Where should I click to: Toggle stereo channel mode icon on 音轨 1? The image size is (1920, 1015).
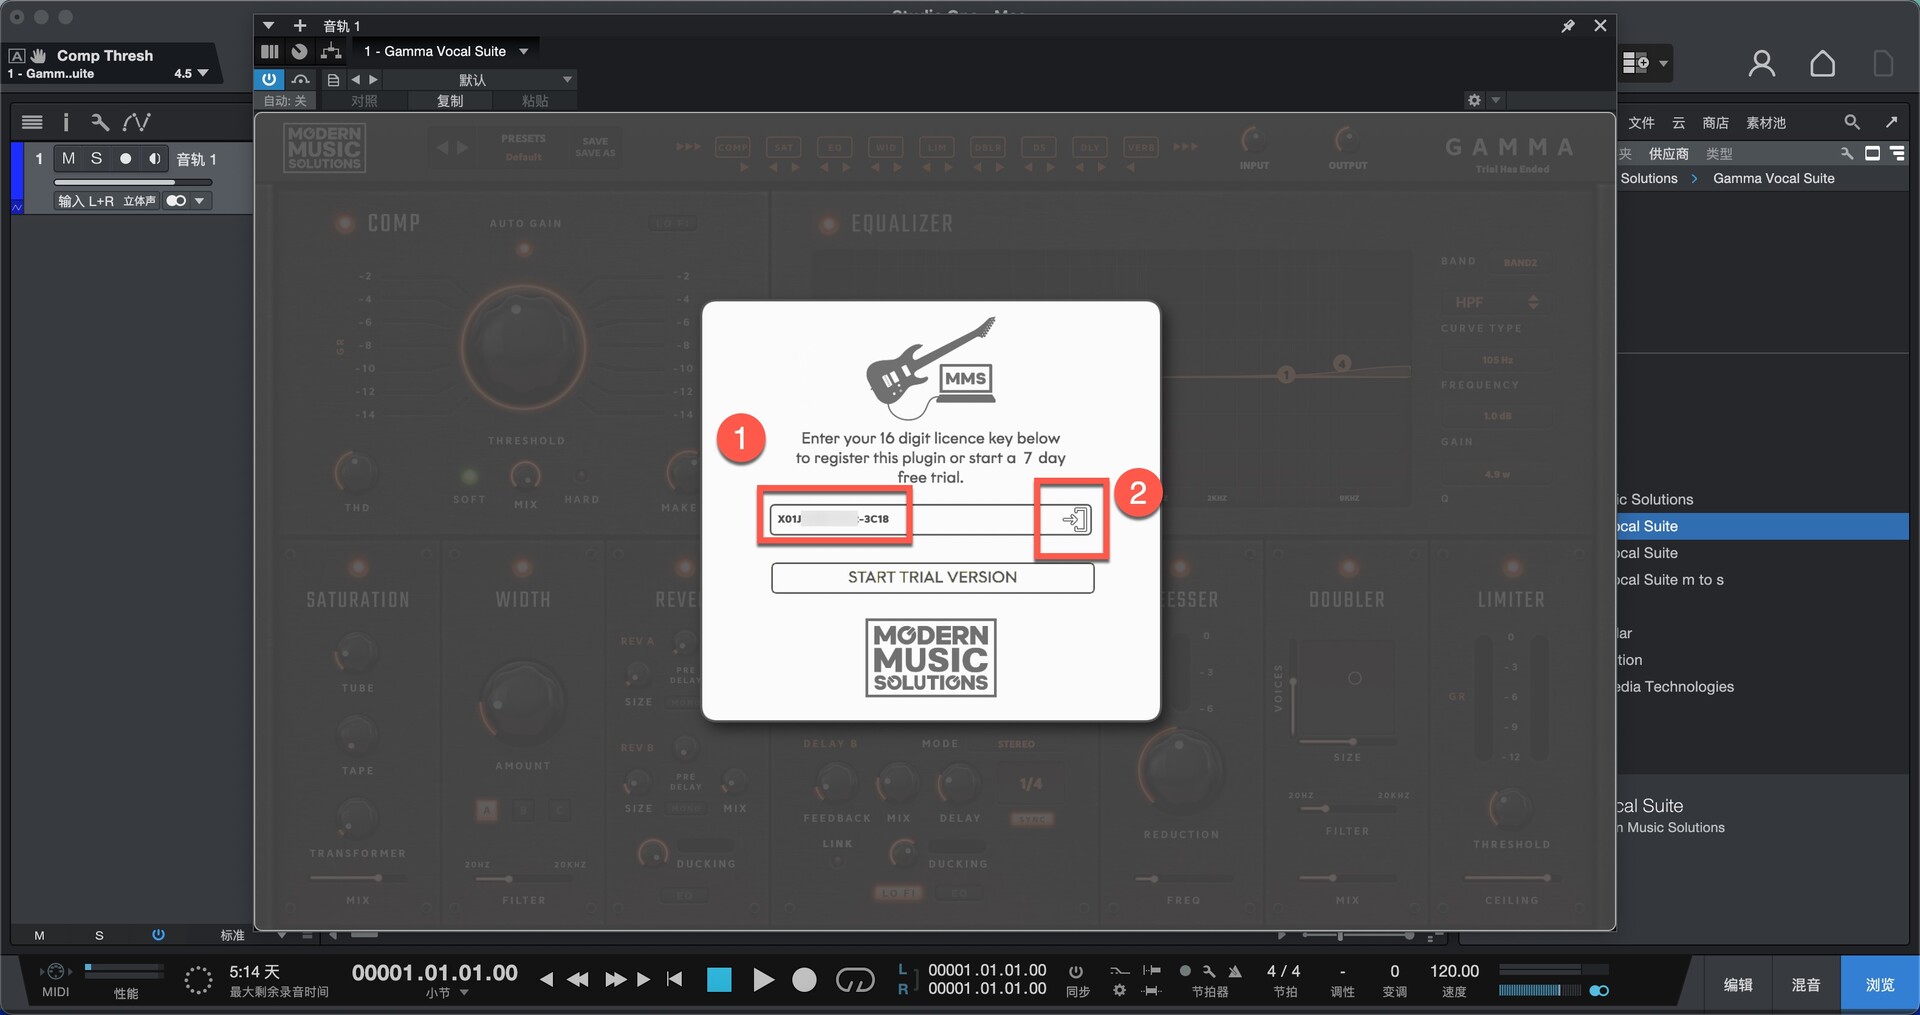pos(177,201)
